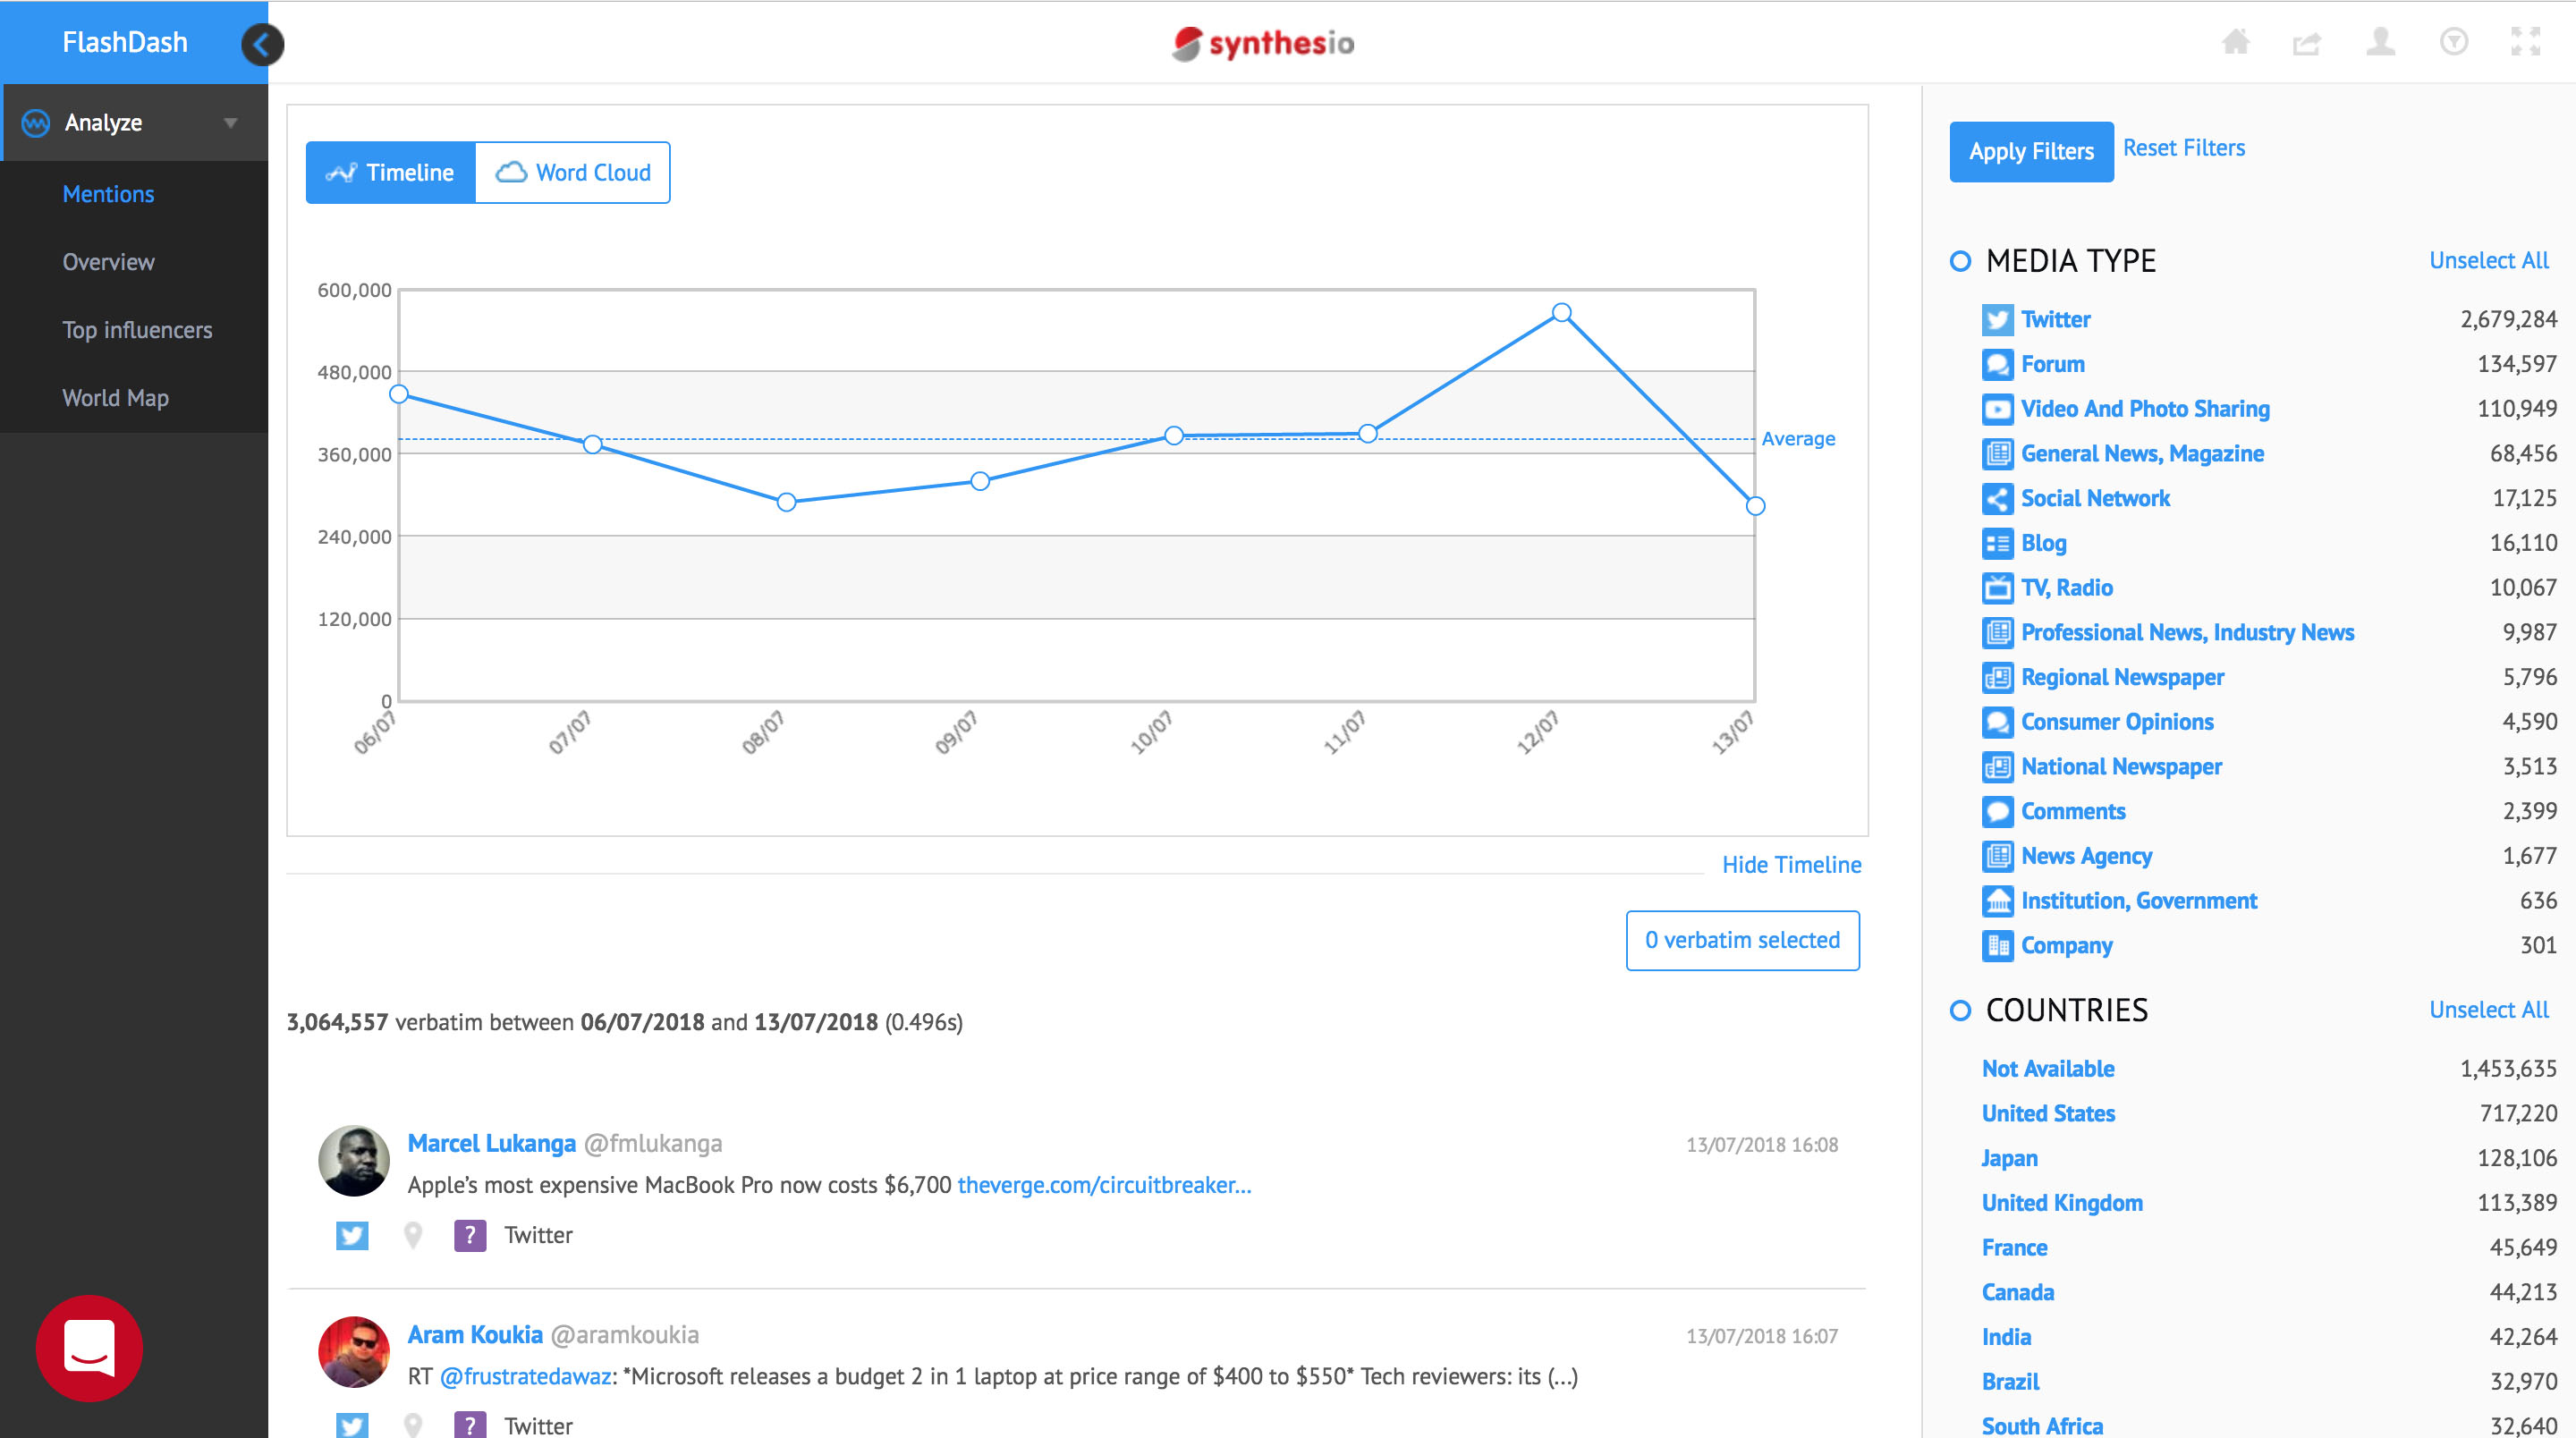
Task: Toggle fullscreen with the expand icon
Action: pyautogui.click(x=2525, y=42)
